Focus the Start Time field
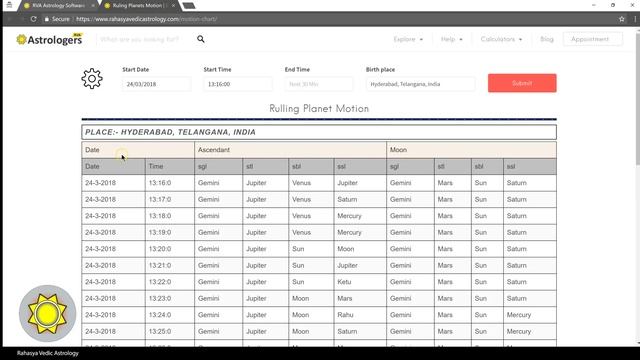The height and width of the screenshot is (360, 640). pyautogui.click(x=238, y=84)
